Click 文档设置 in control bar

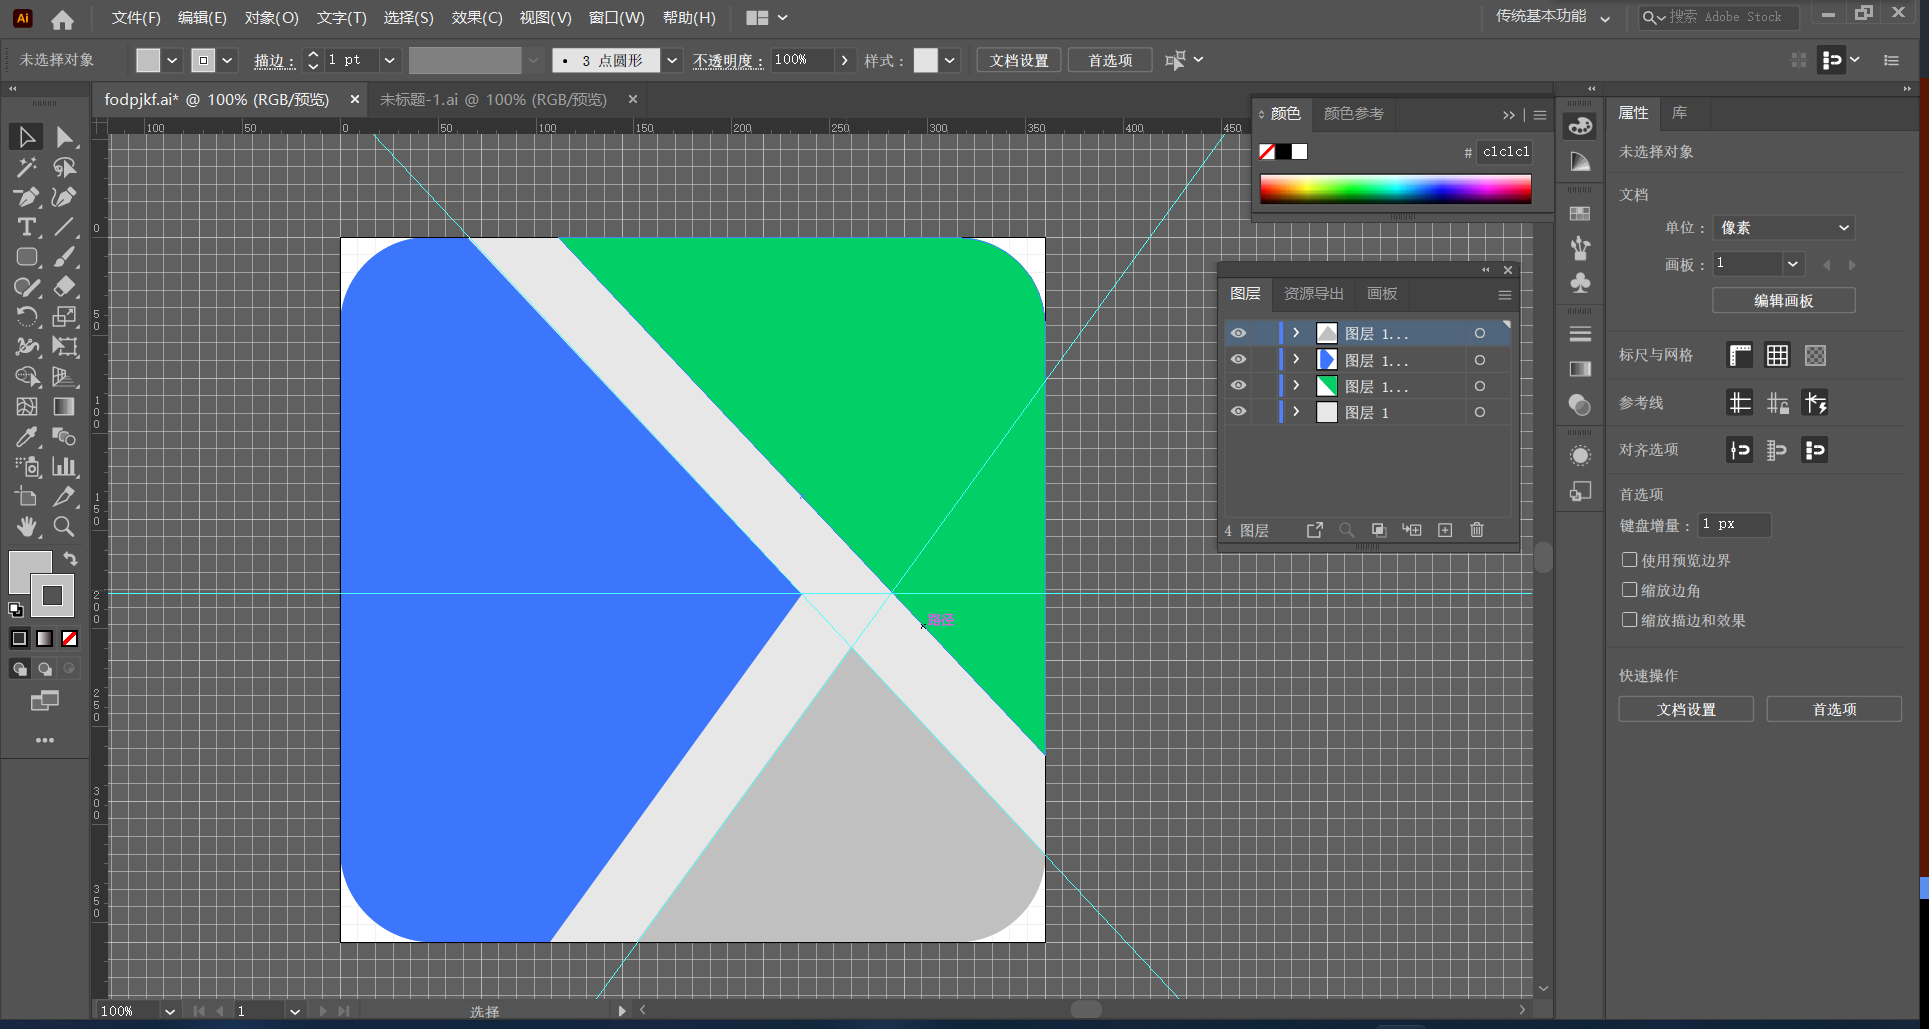(x=1019, y=60)
